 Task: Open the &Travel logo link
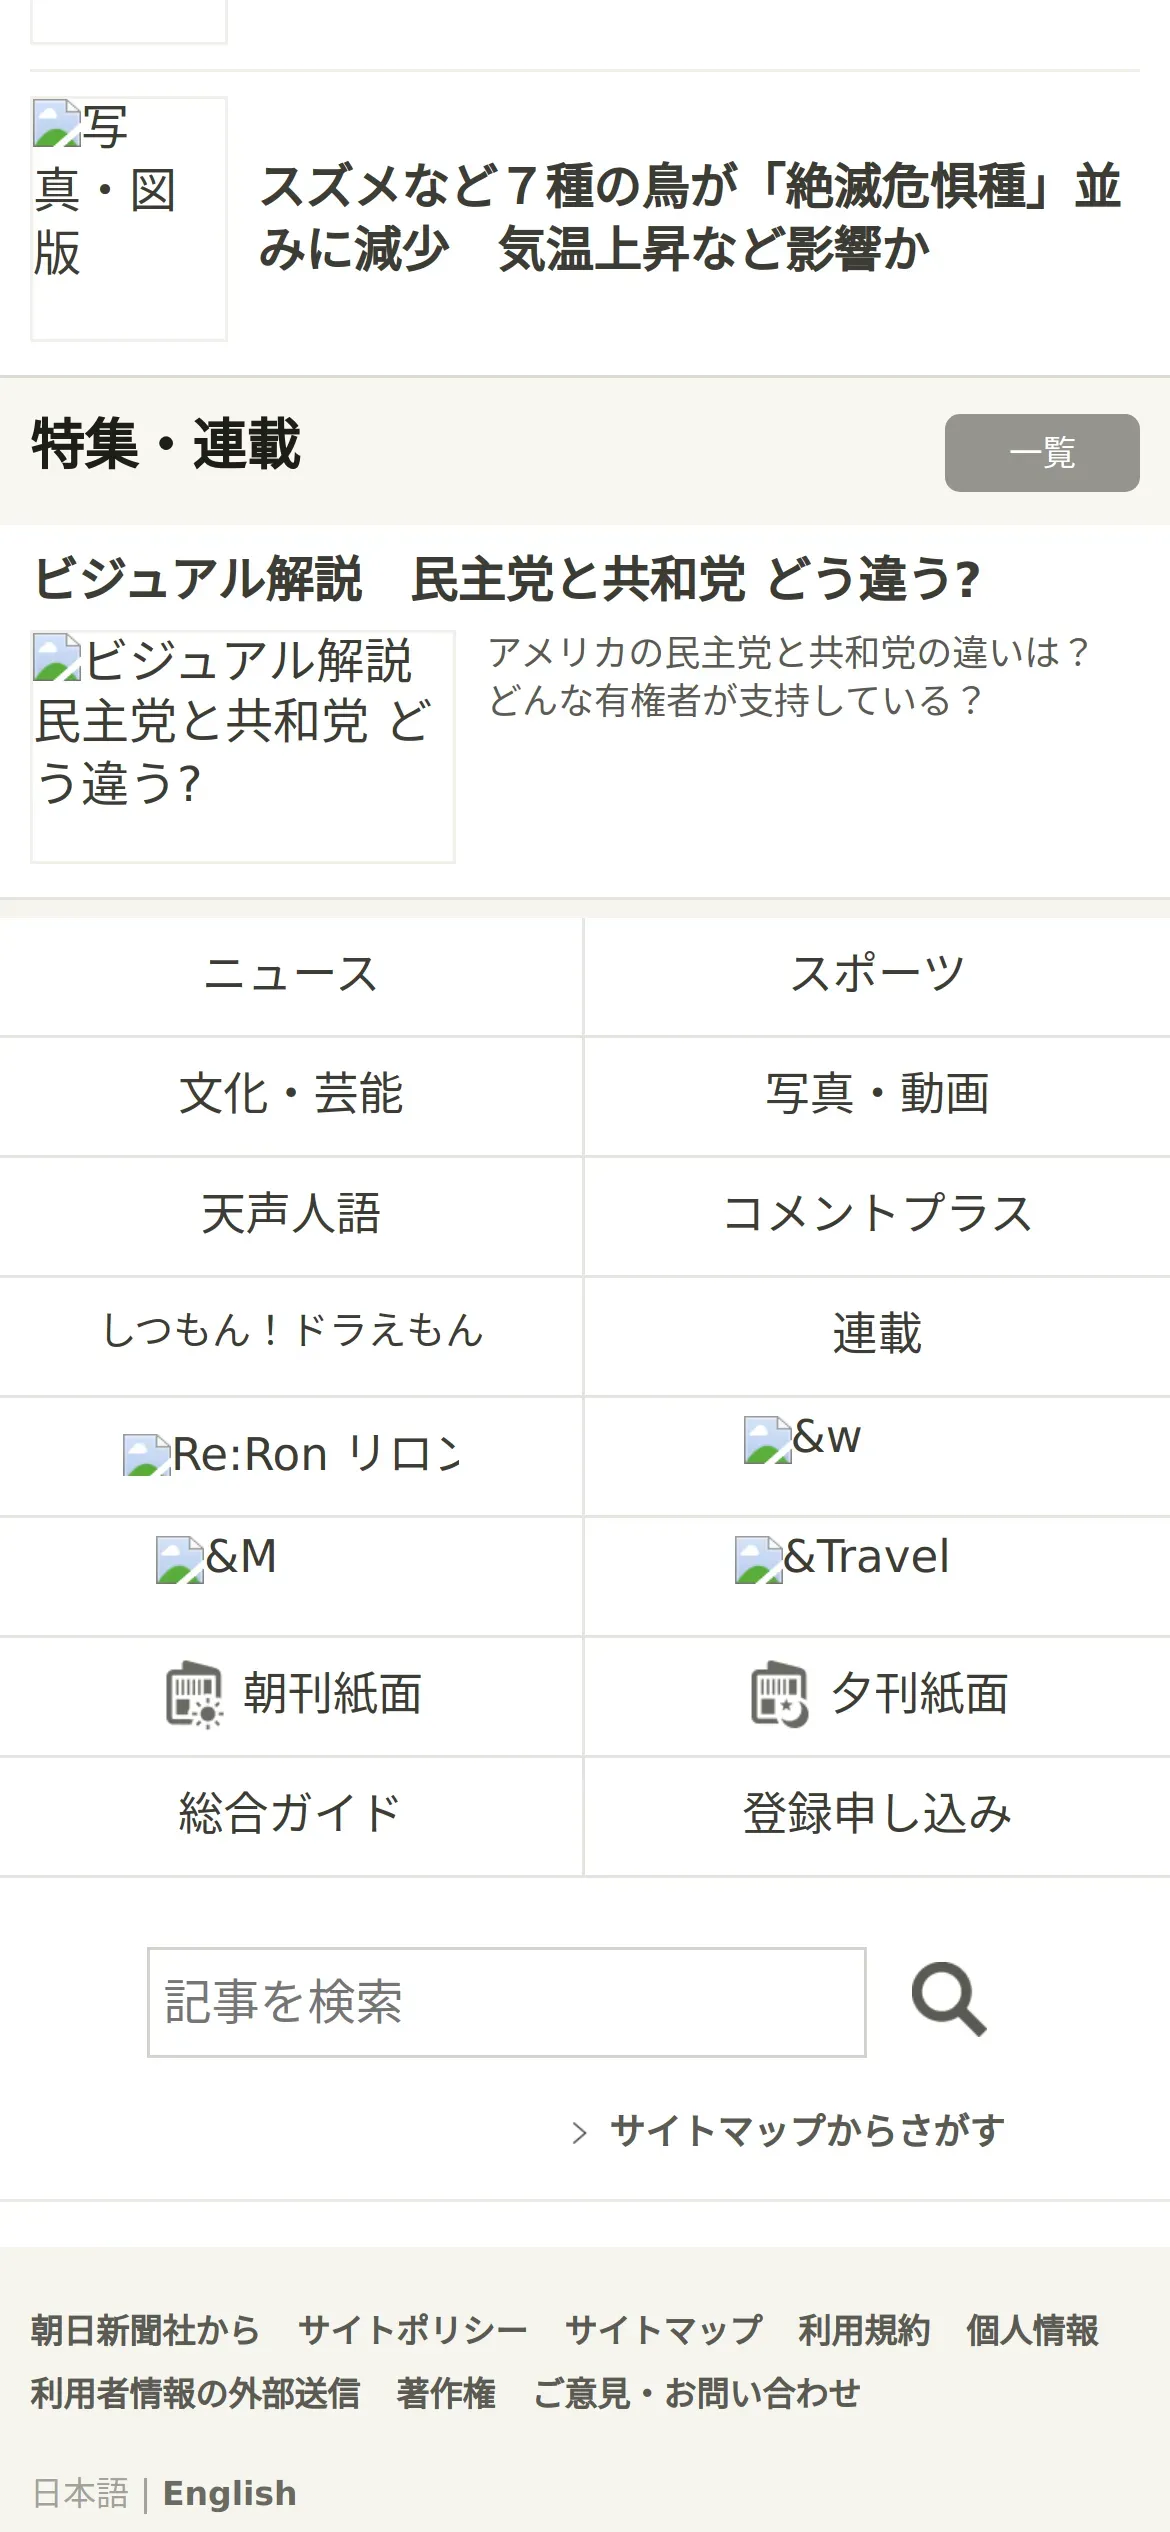pos(842,1558)
